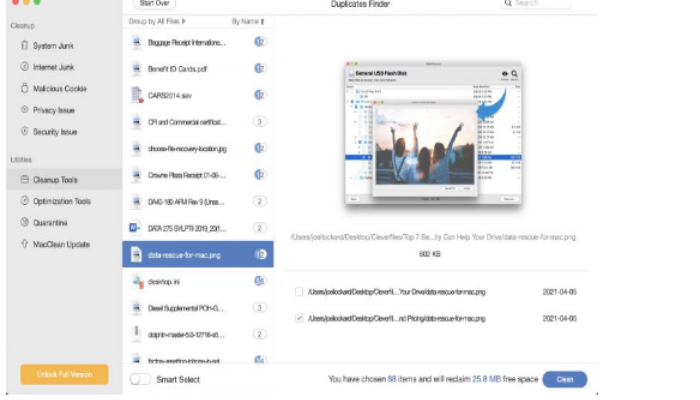The width and height of the screenshot is (700, 400).
Task: Click count badge on choose-file-recovery-location.jpg row
Action: [260, 148]
